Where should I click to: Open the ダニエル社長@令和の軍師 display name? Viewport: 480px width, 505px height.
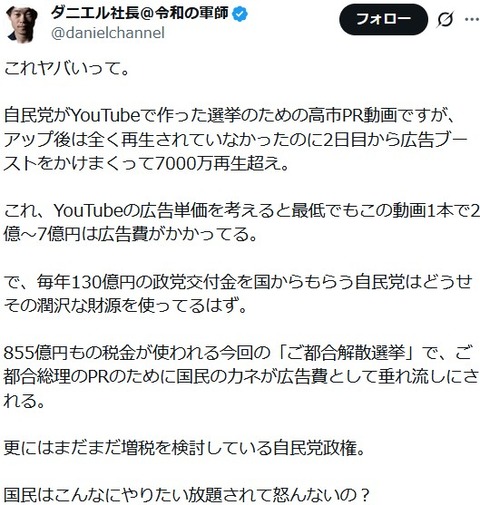click(x=140, y=13)
